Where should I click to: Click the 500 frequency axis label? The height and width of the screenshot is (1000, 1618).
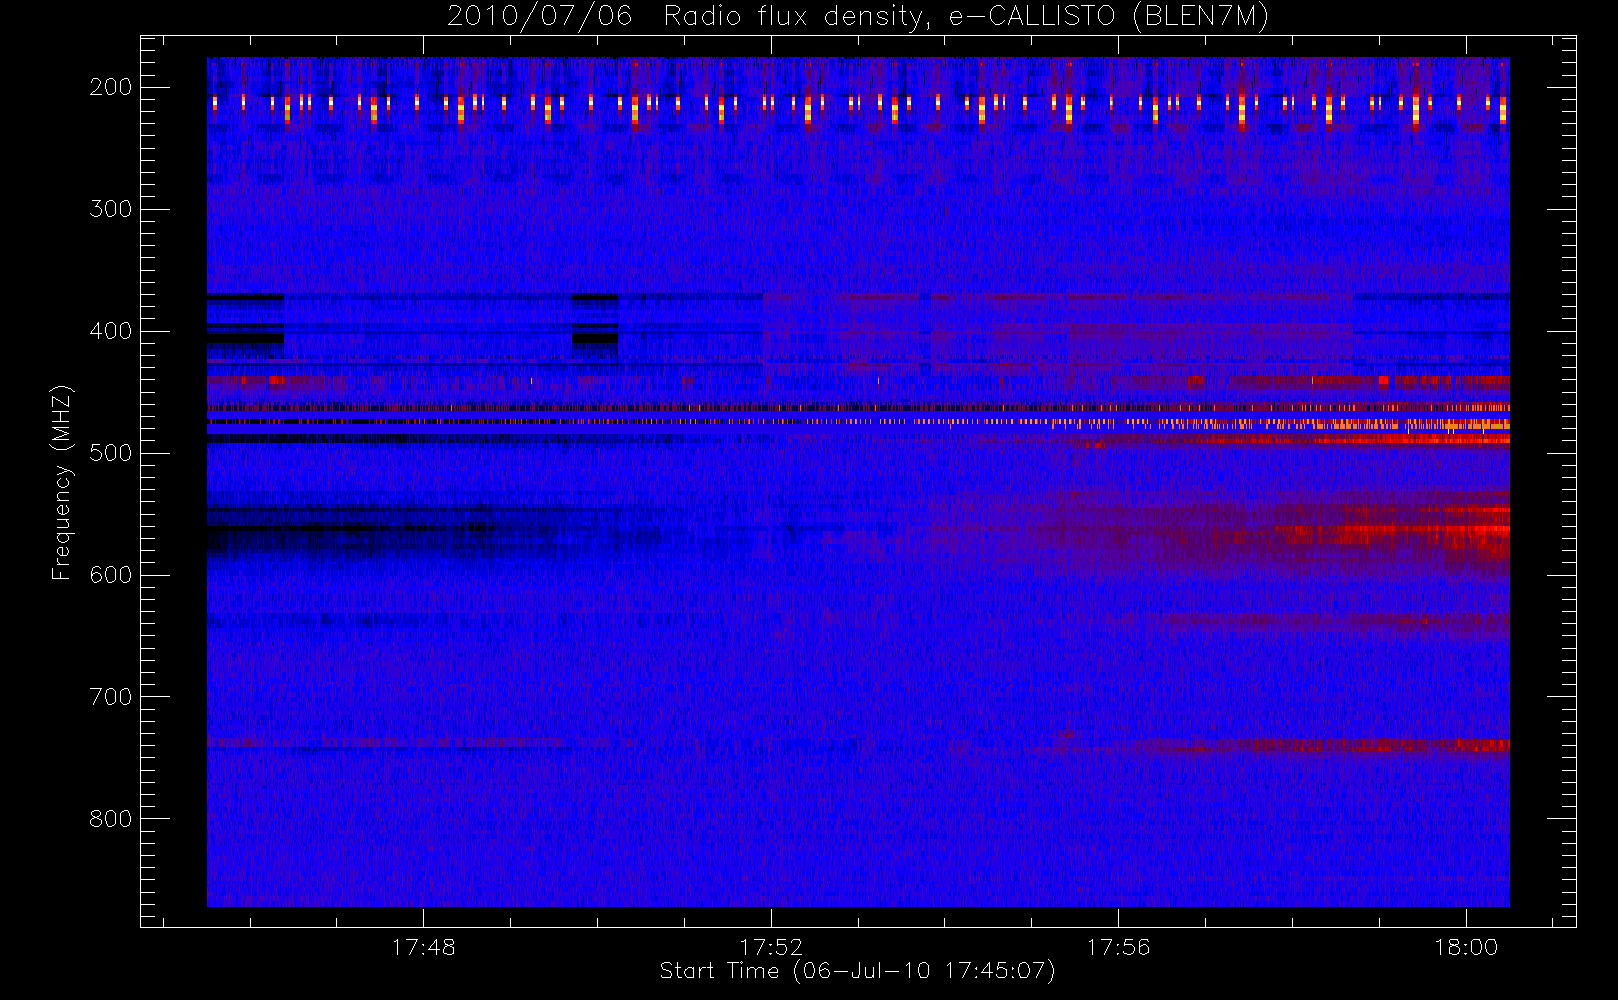coord(111,453)
